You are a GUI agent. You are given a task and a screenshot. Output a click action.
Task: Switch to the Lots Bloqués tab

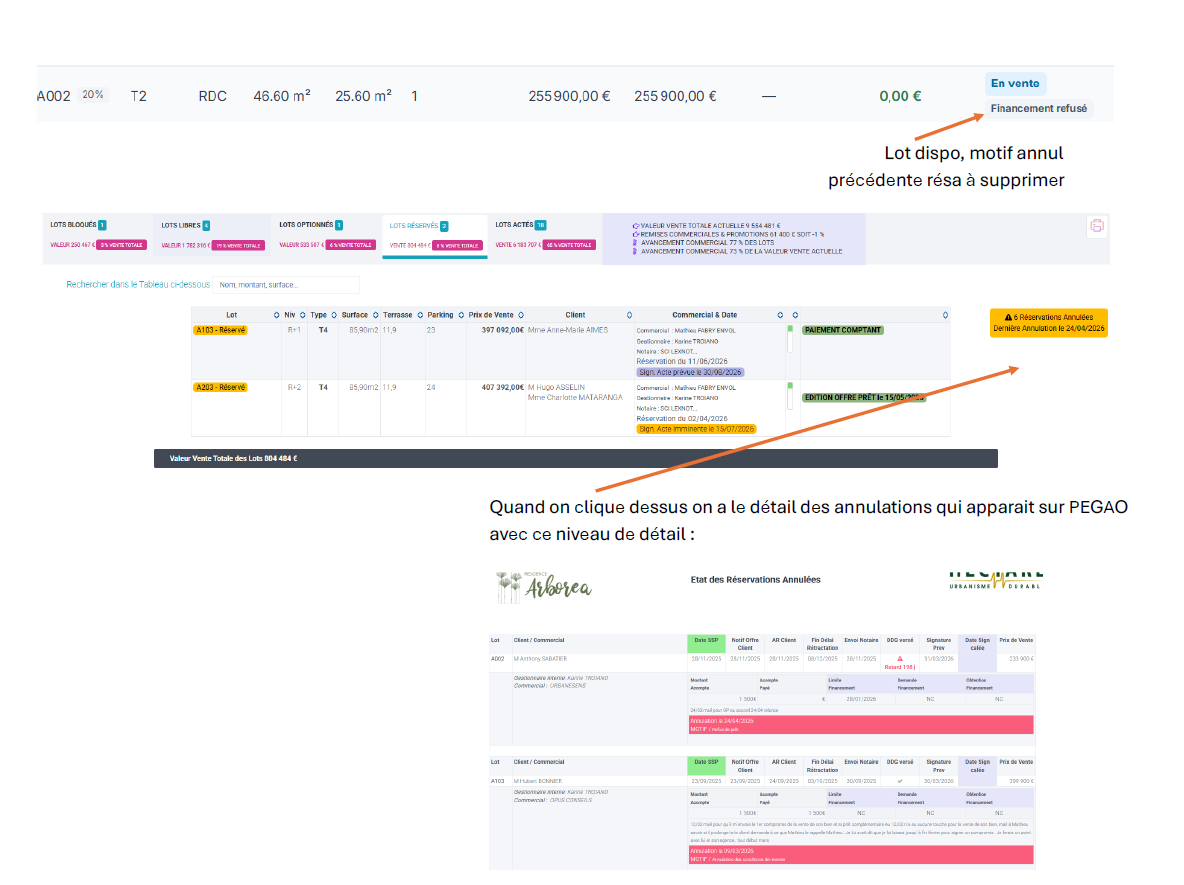point(97,236)
